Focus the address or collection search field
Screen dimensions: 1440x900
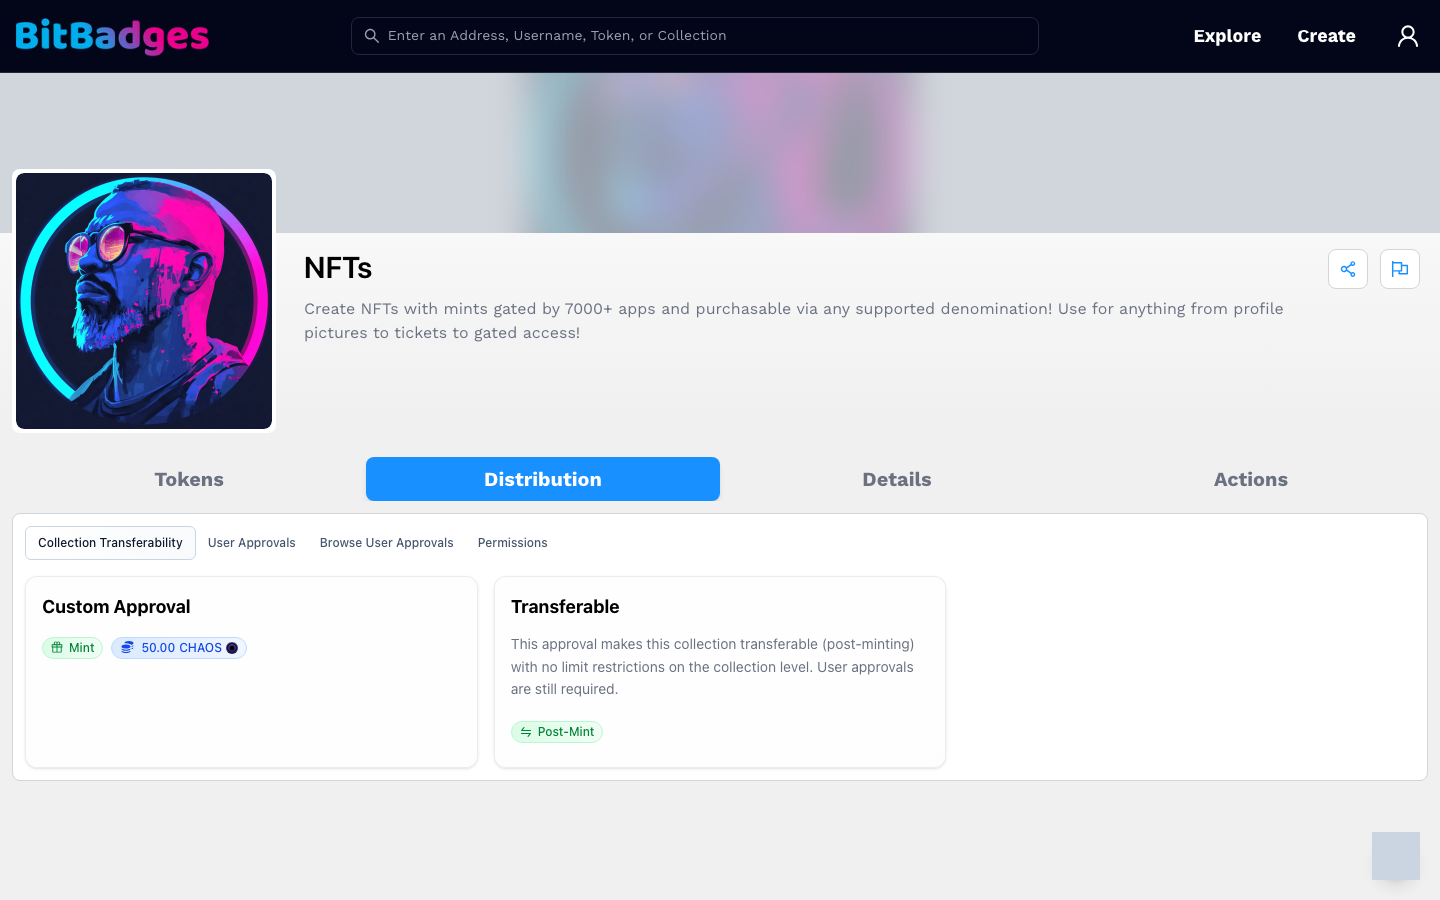[695, 36]
